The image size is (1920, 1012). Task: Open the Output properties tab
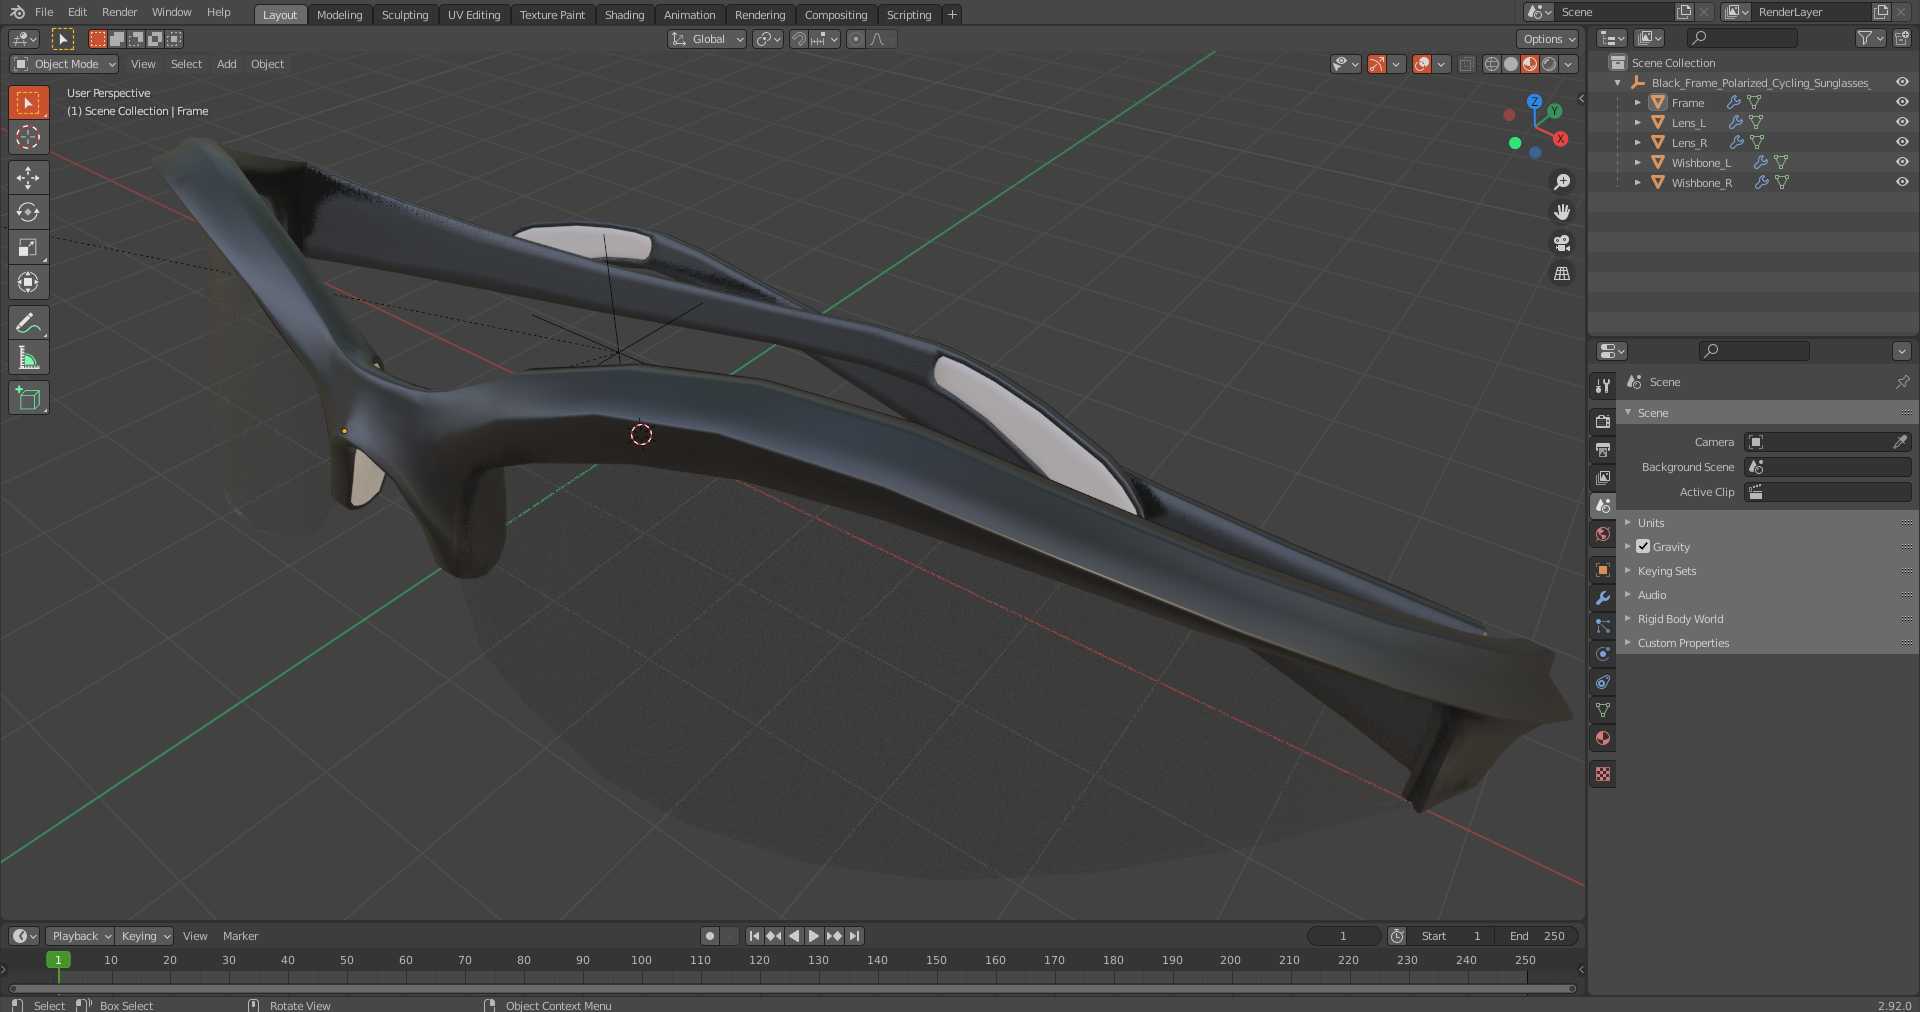1603,449
